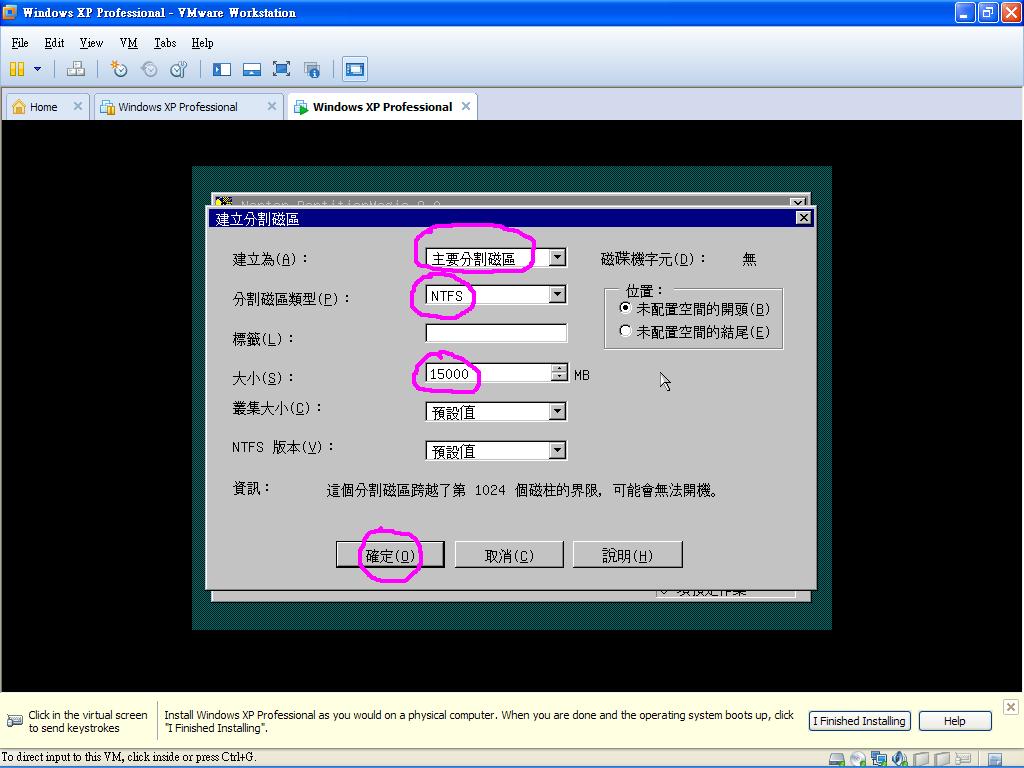
Task: Close the Home tab
Action: pyautogui.click(x=78, y=106)
